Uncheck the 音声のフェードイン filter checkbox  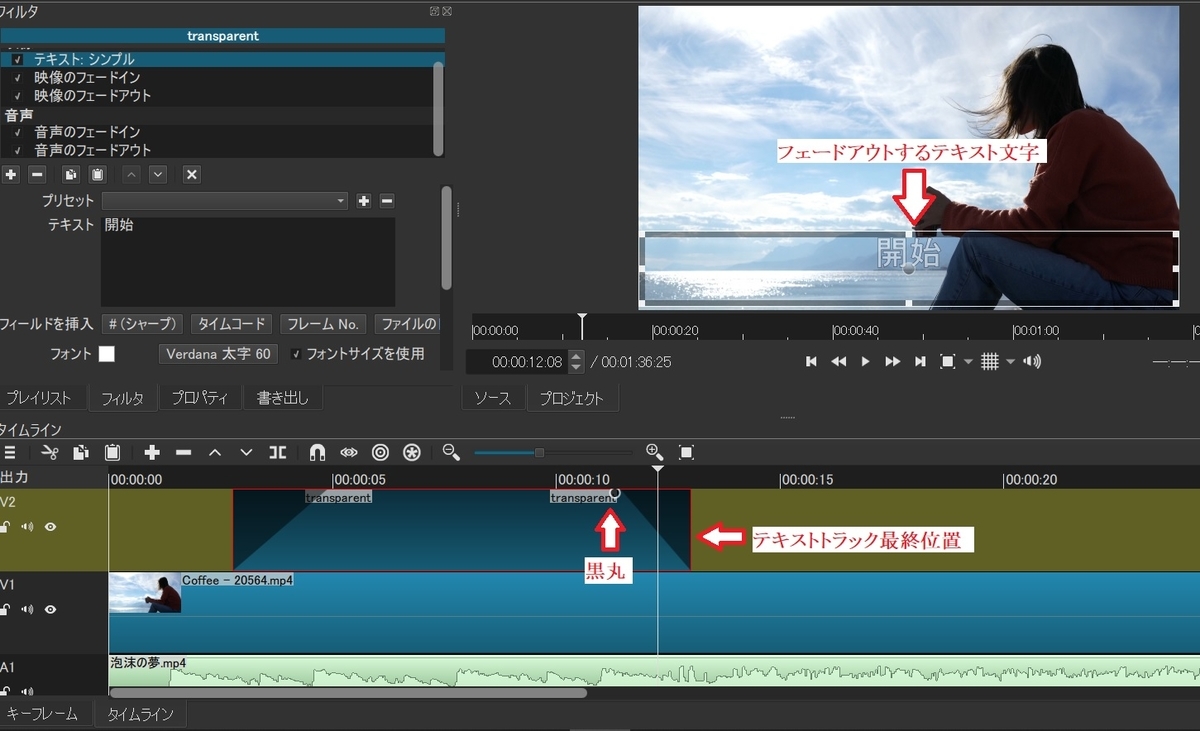point(18,132)
